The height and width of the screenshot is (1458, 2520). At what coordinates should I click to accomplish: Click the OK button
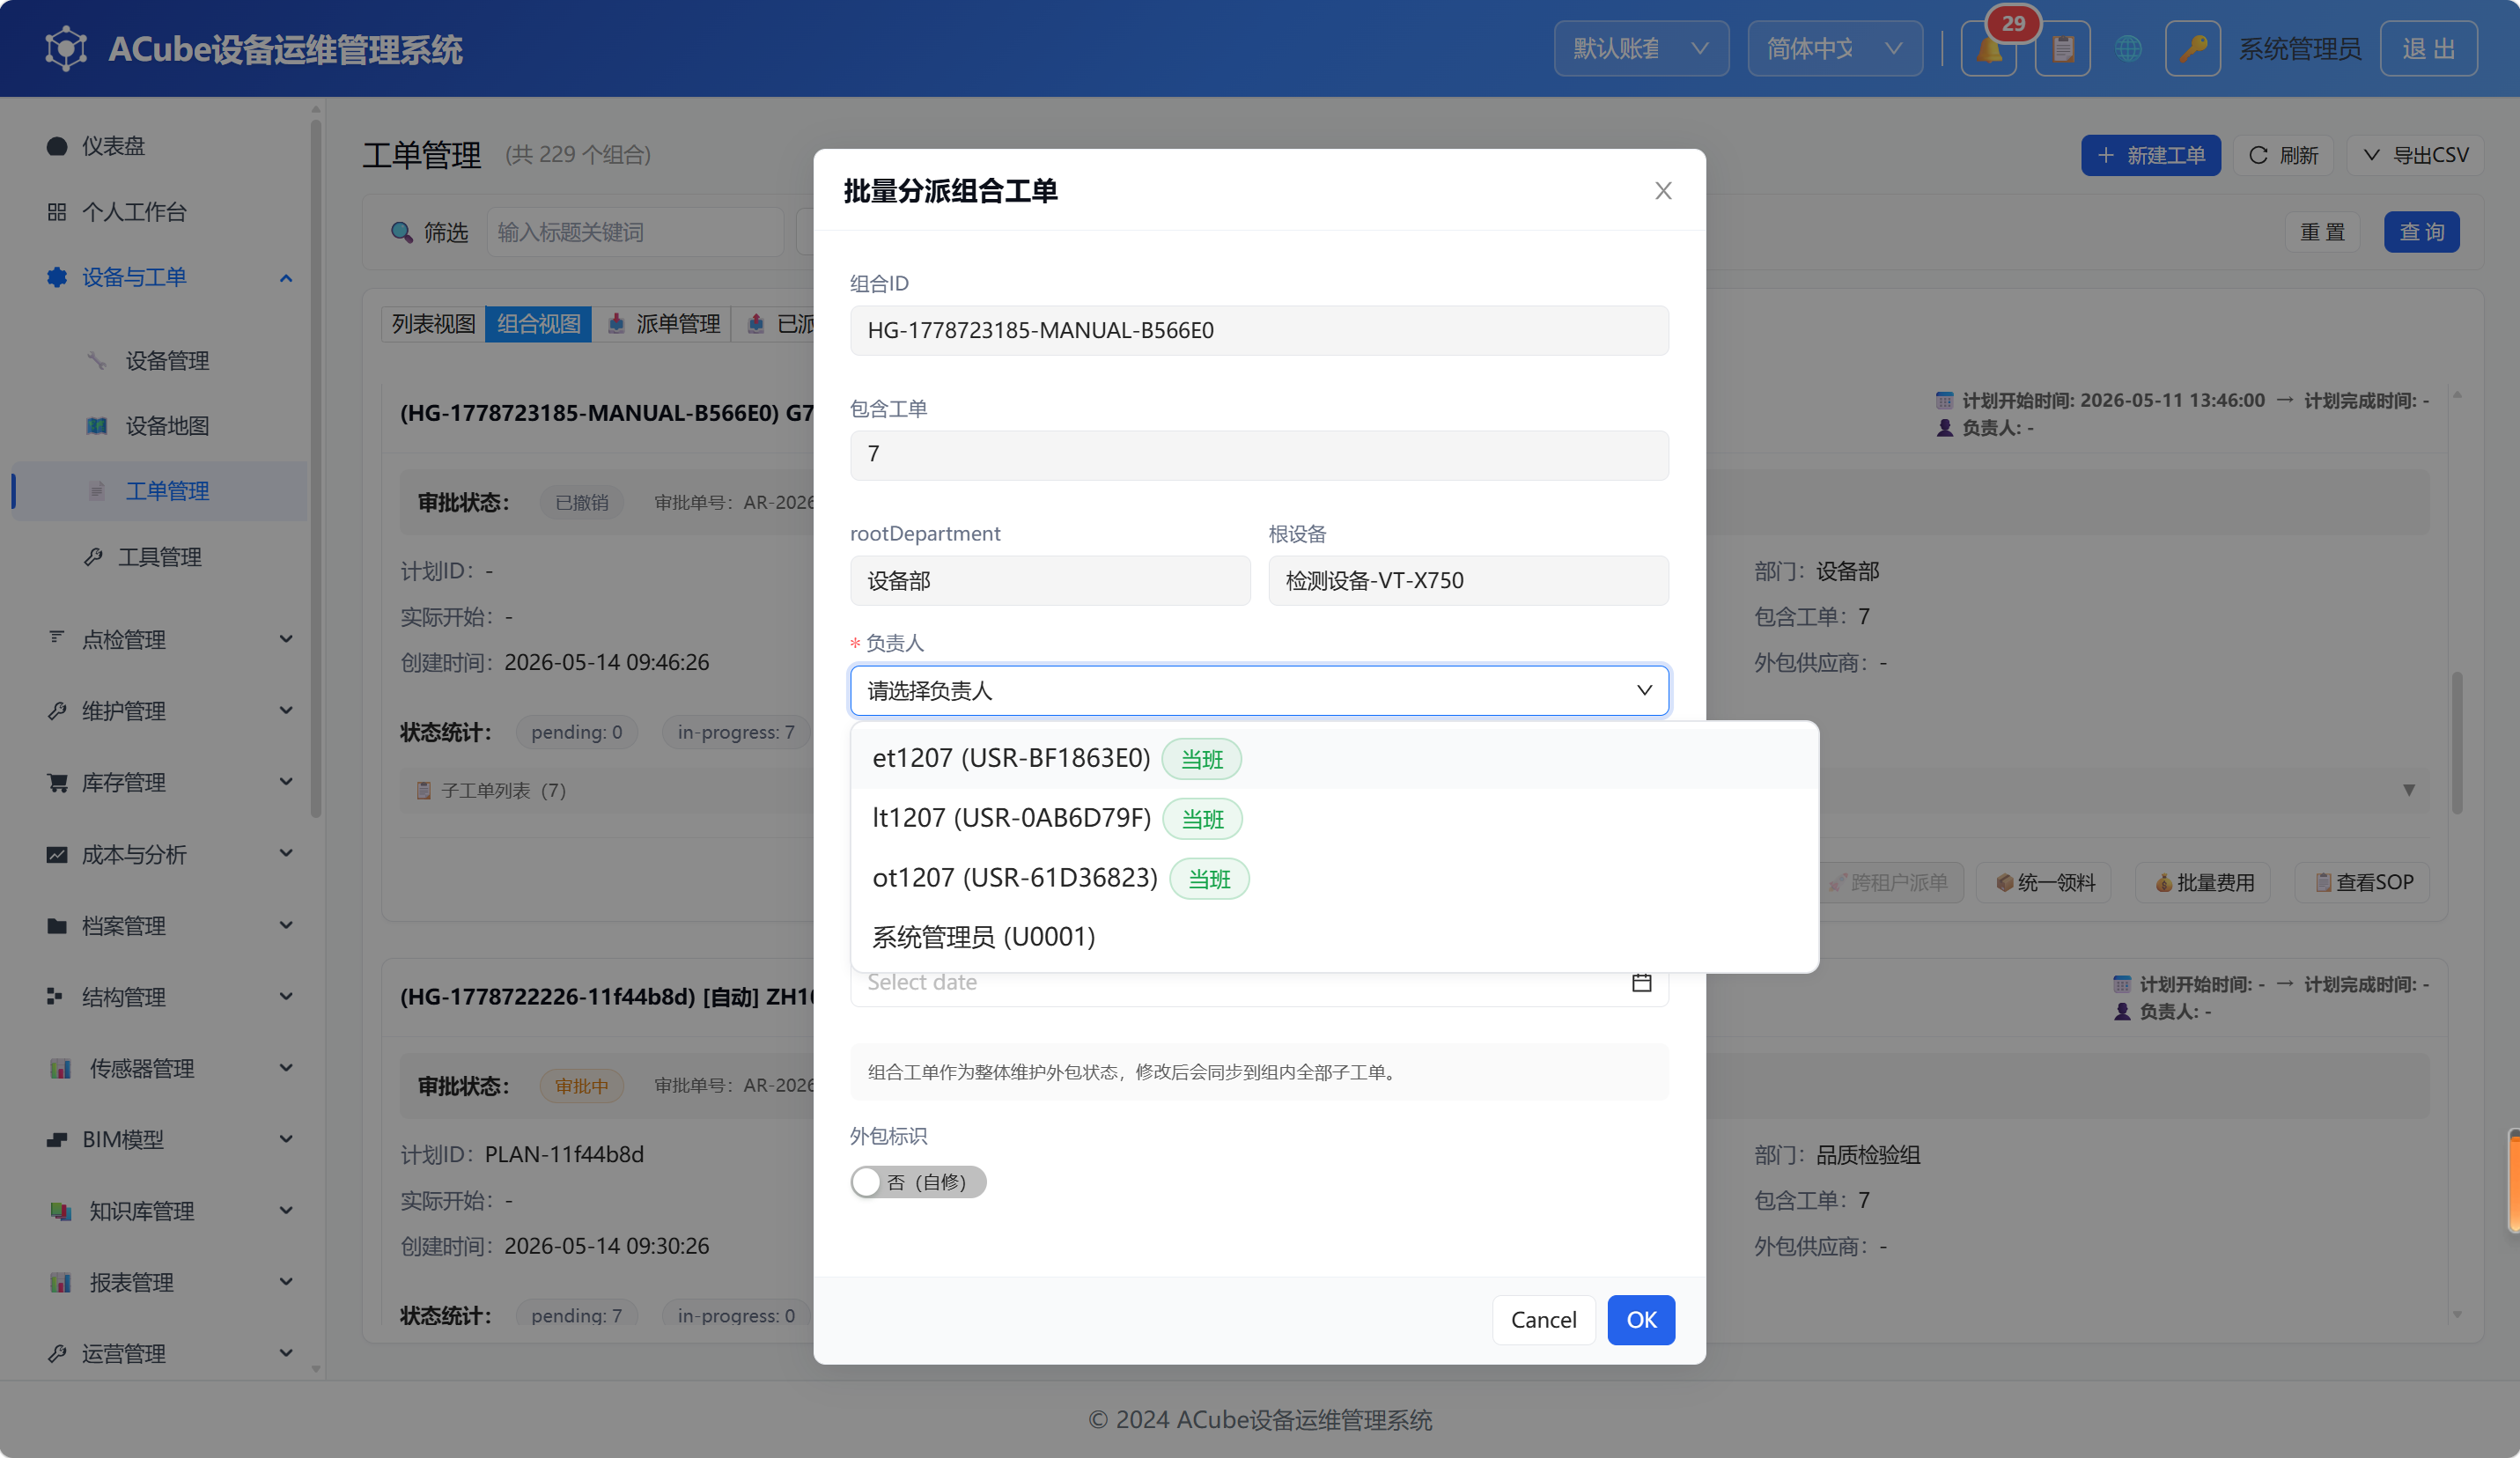tap(1641, 1320)
